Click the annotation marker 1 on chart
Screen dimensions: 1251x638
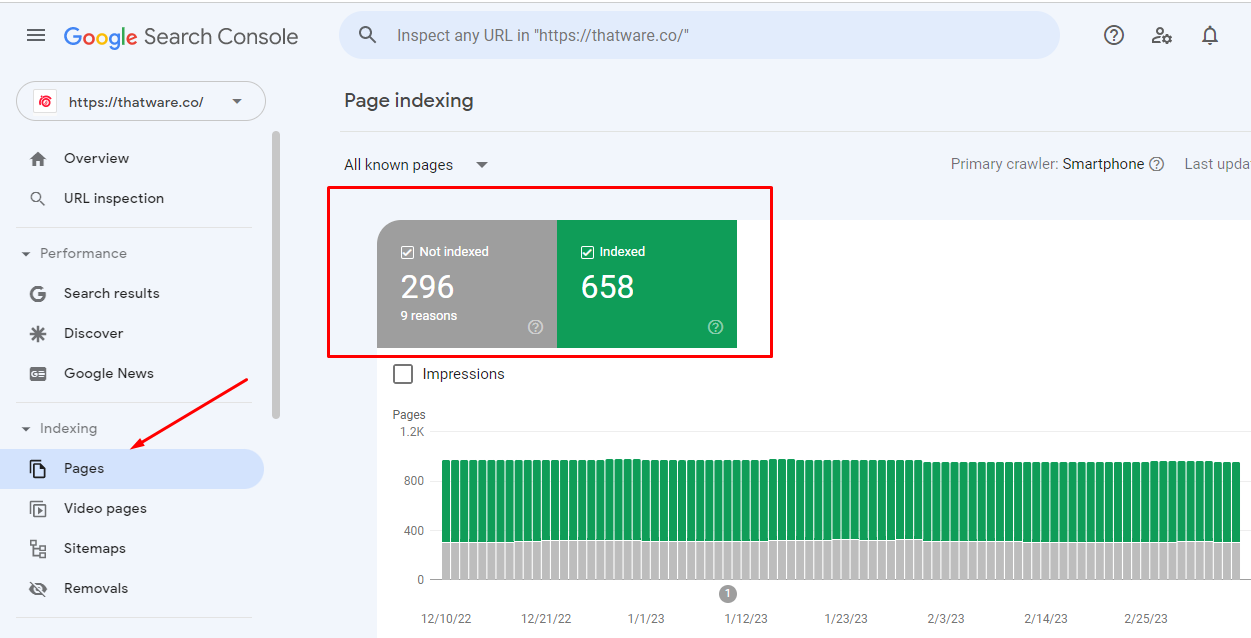(x=728, y=594)
